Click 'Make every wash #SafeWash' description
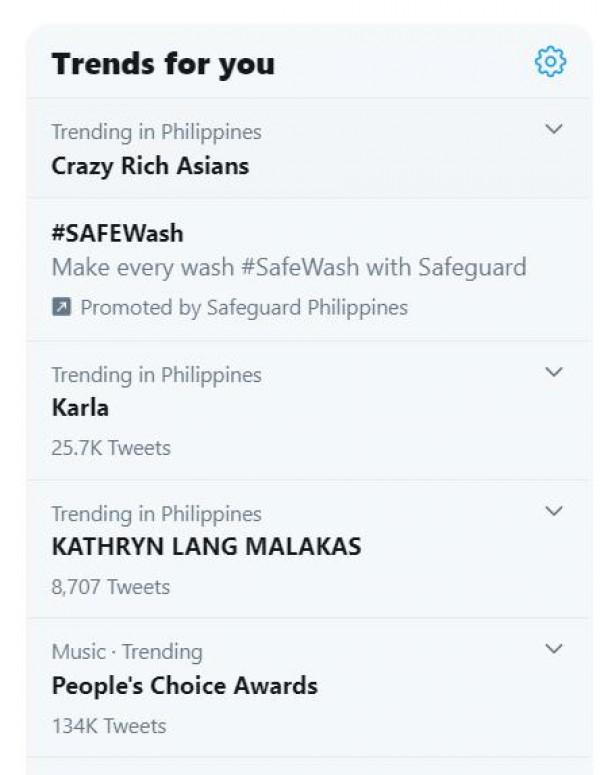 click(x=288, y=268)
